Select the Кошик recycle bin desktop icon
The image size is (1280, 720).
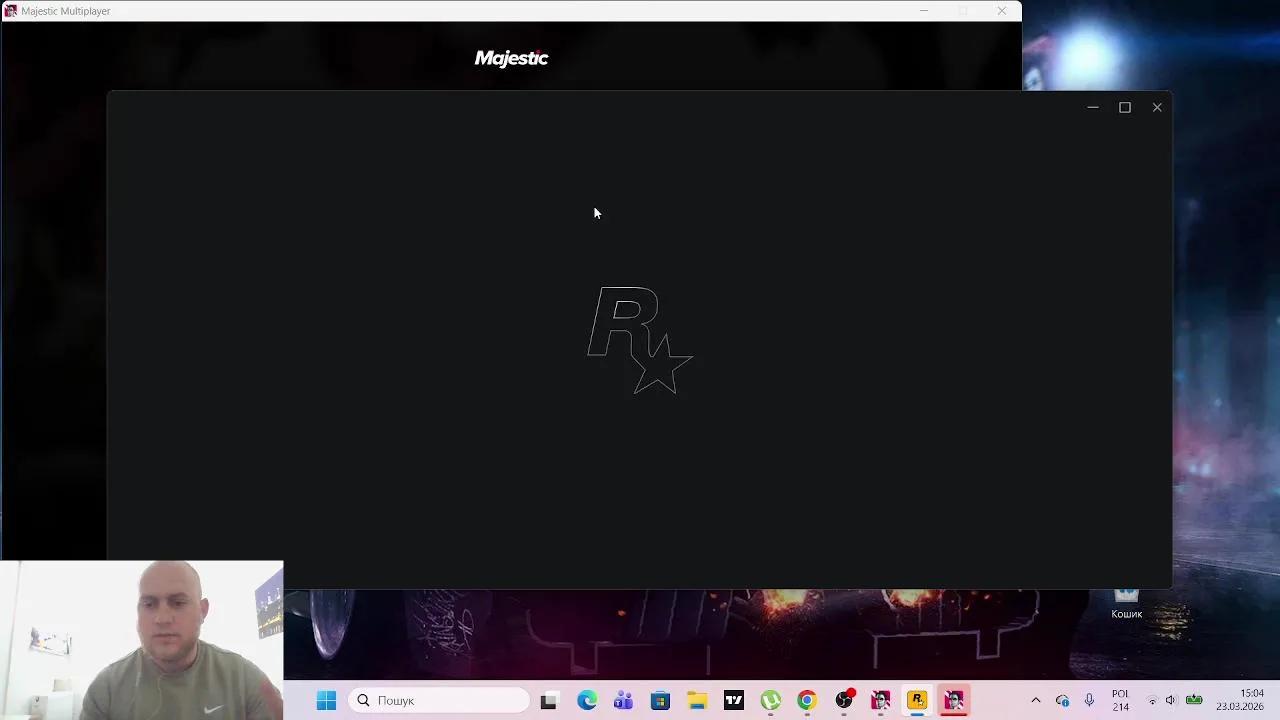point(1126,604)
